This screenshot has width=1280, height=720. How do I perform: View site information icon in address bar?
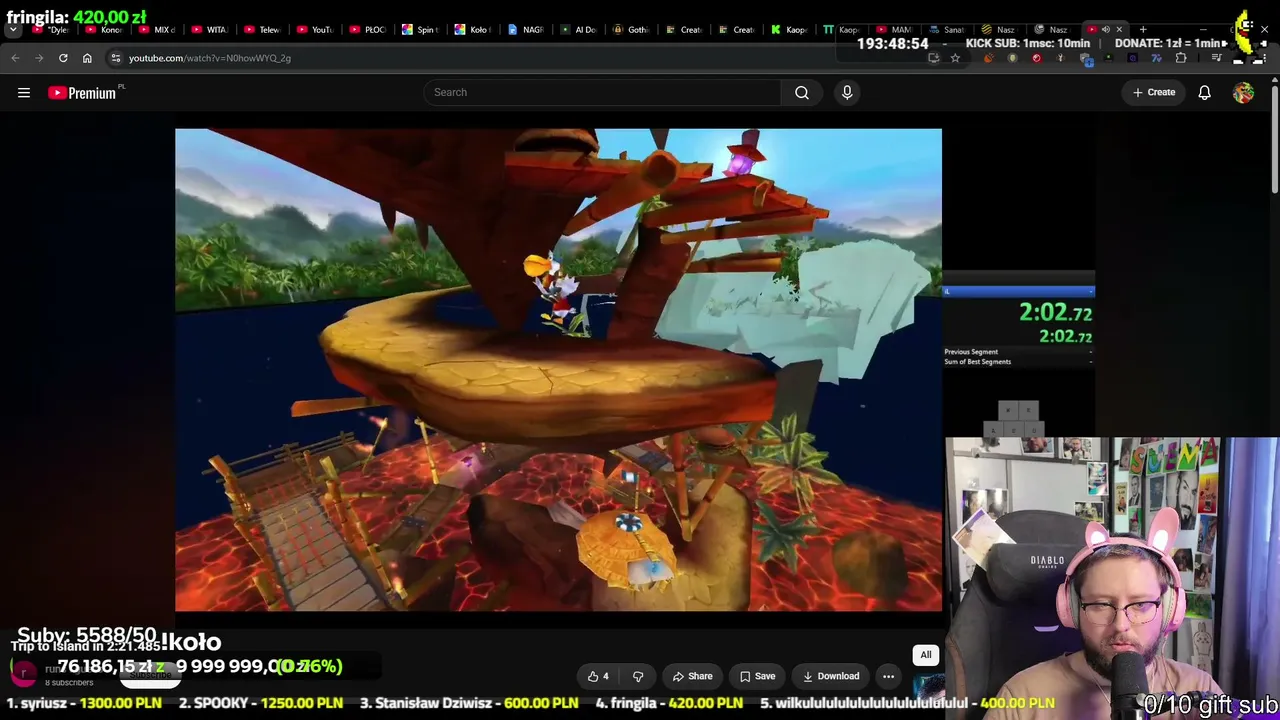(x=115, y=58)
